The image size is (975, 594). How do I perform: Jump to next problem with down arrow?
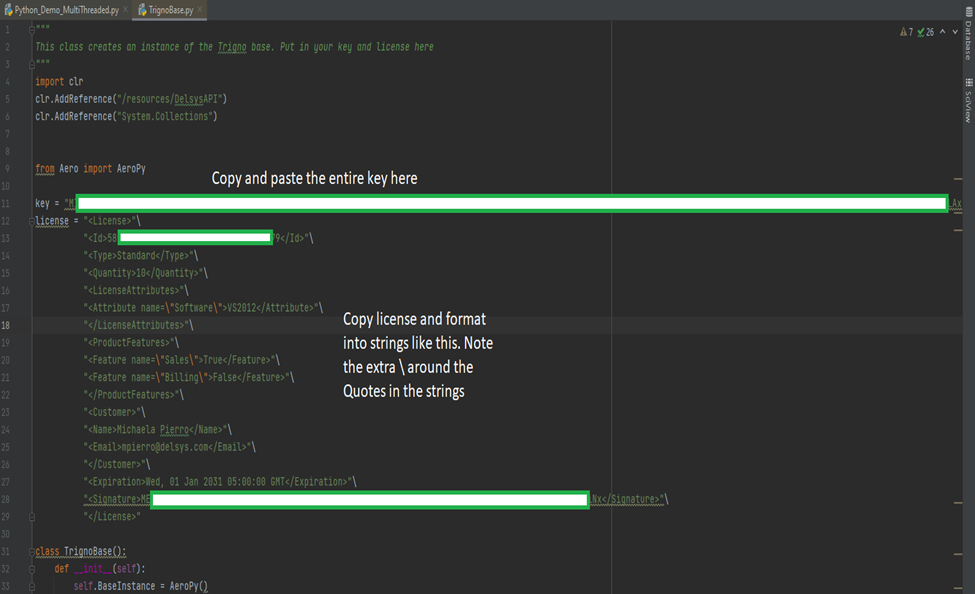955,31
